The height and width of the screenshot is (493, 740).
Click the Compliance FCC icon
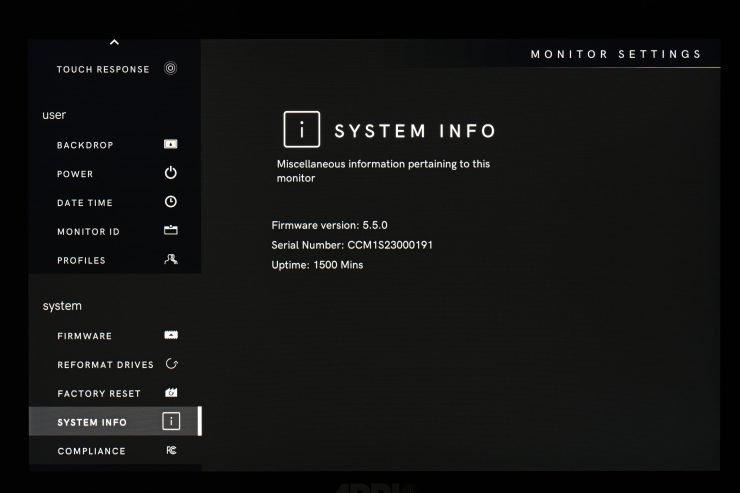[170, 451]
